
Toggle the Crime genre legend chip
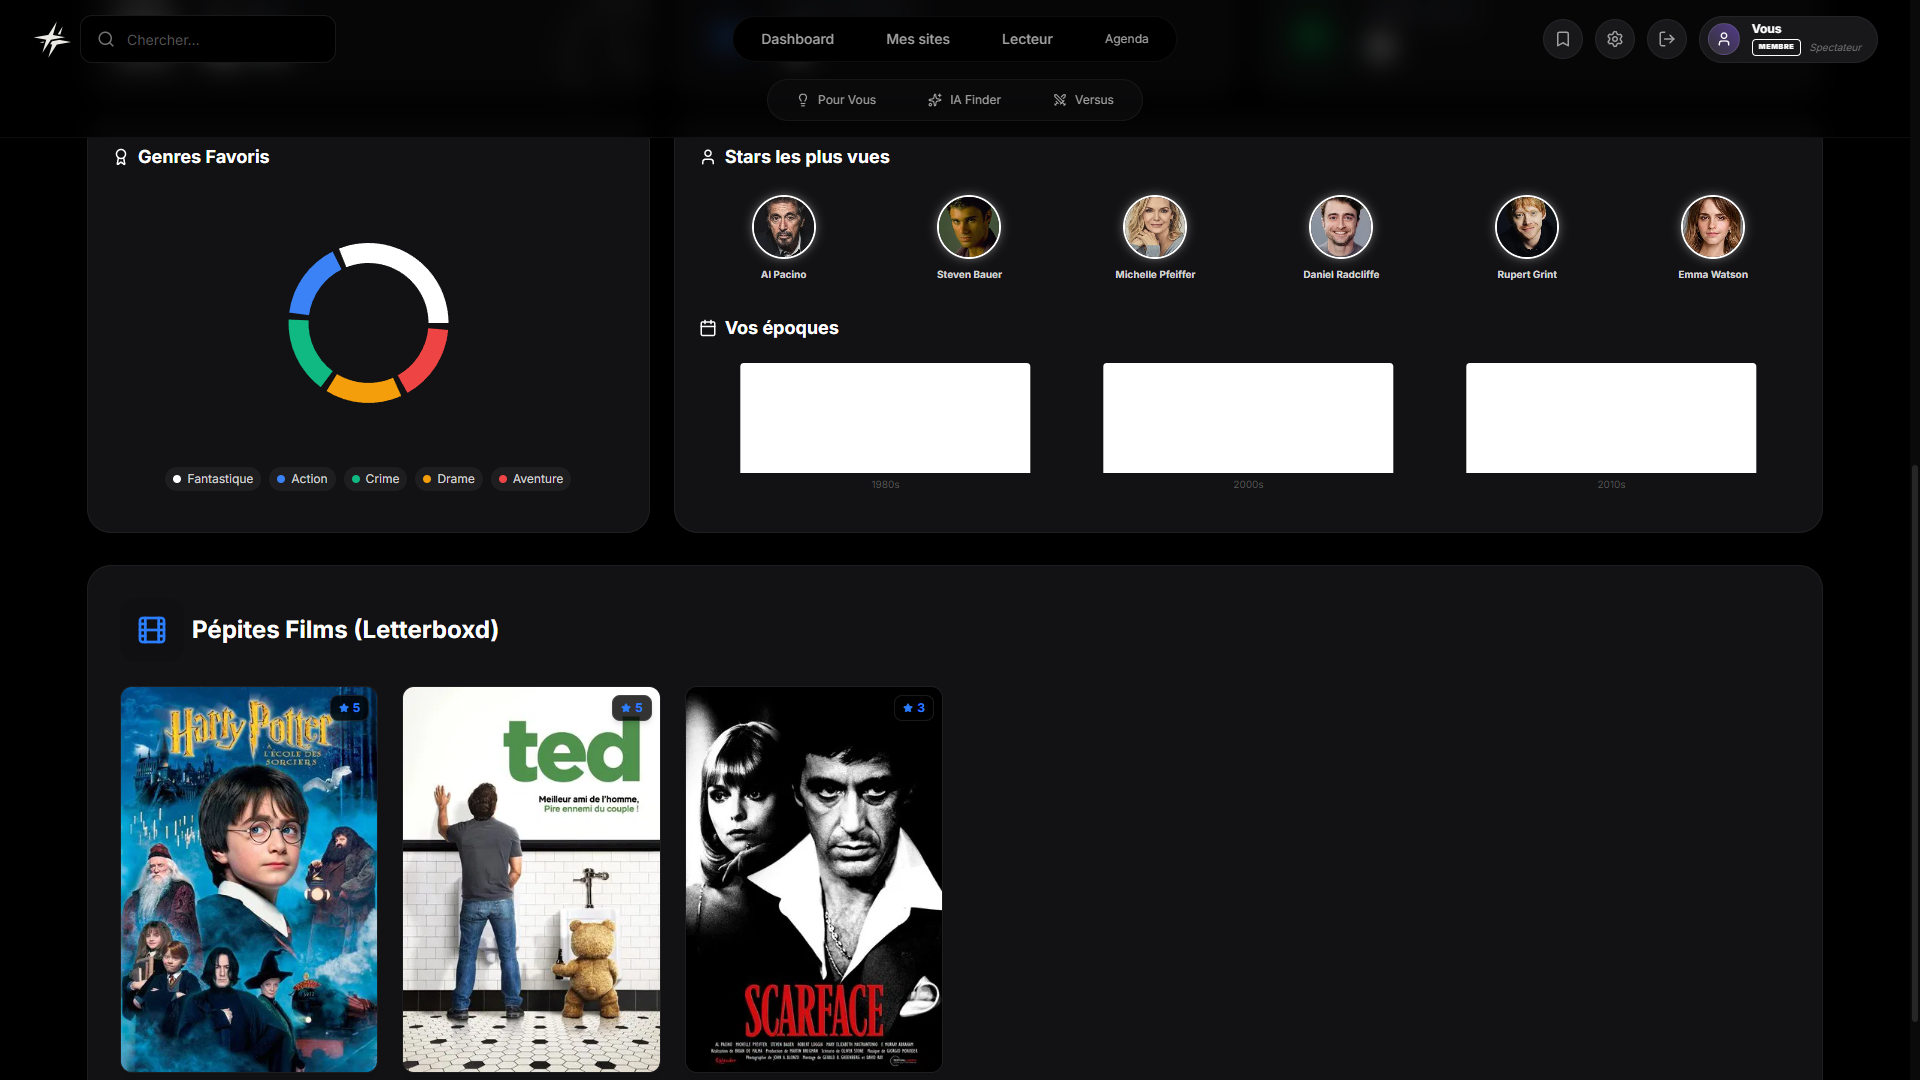[x=375, y=479]
